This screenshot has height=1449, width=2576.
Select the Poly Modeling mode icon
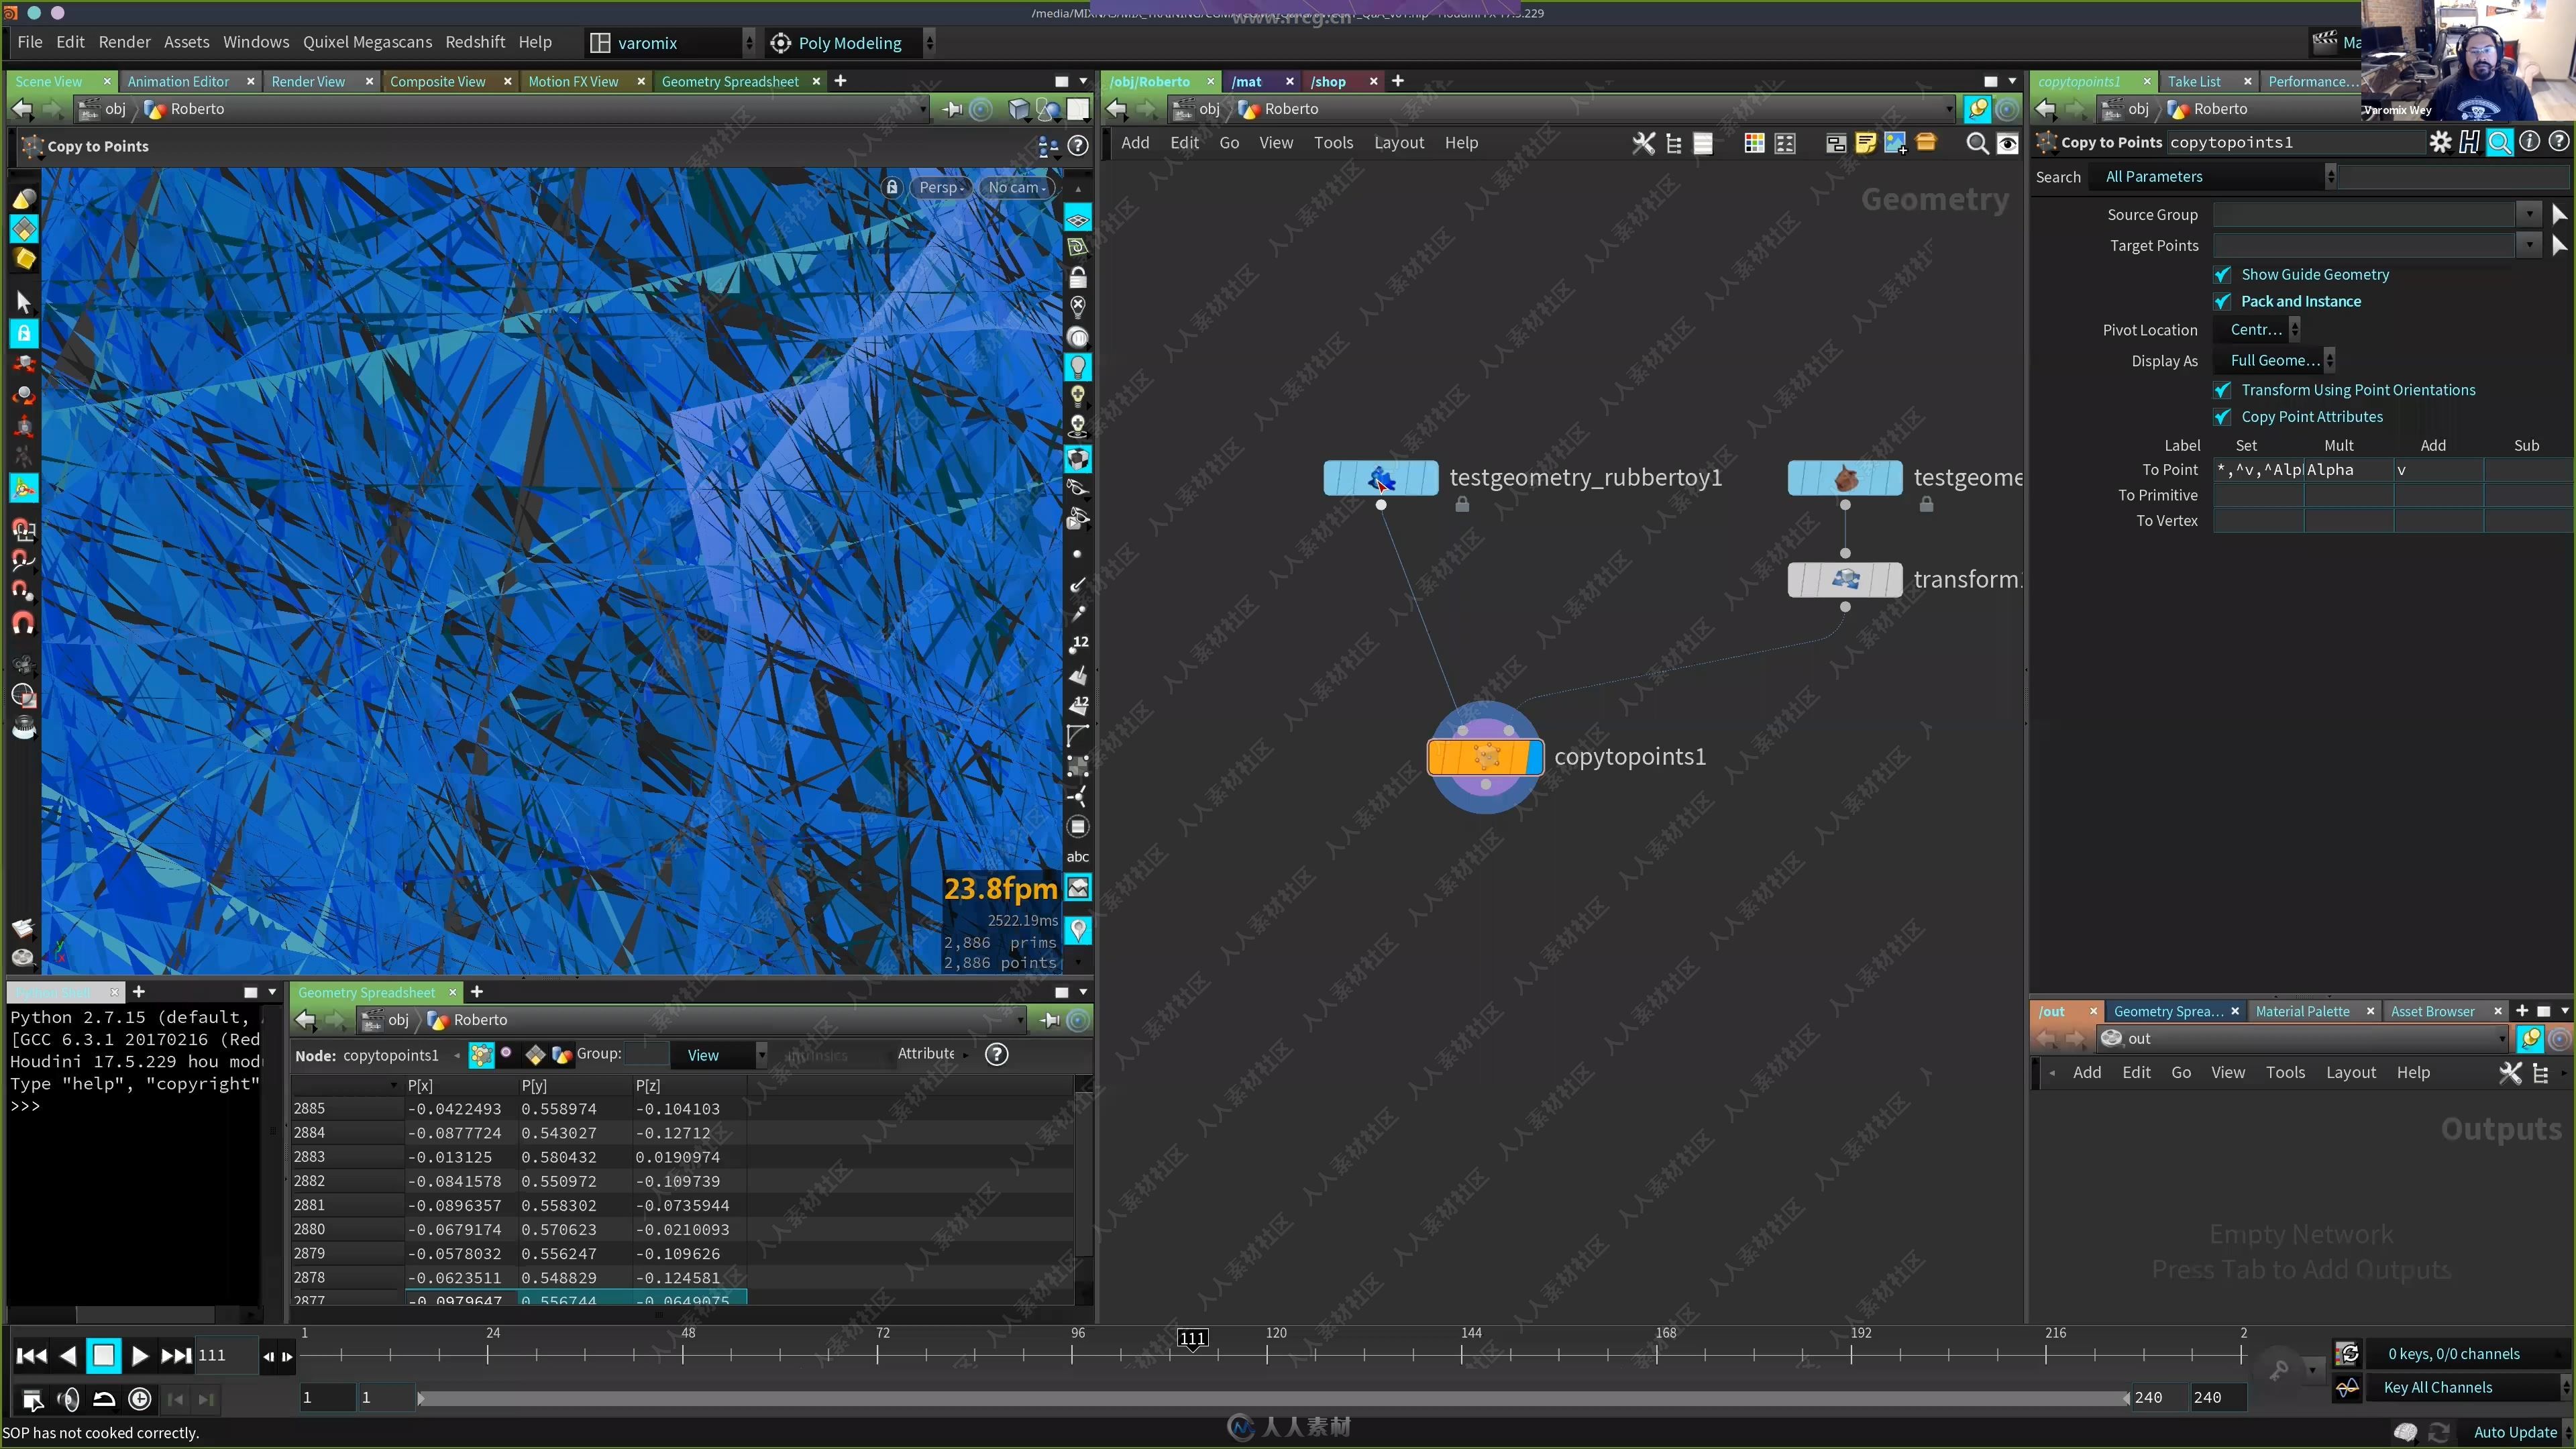tap(780, 42)
